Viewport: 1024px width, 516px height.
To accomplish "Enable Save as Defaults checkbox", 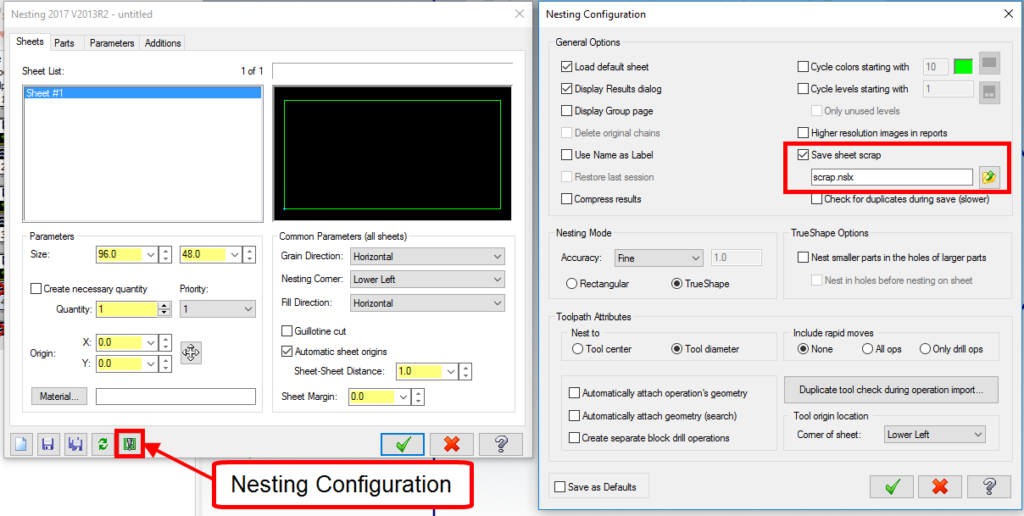I will 560,487.
